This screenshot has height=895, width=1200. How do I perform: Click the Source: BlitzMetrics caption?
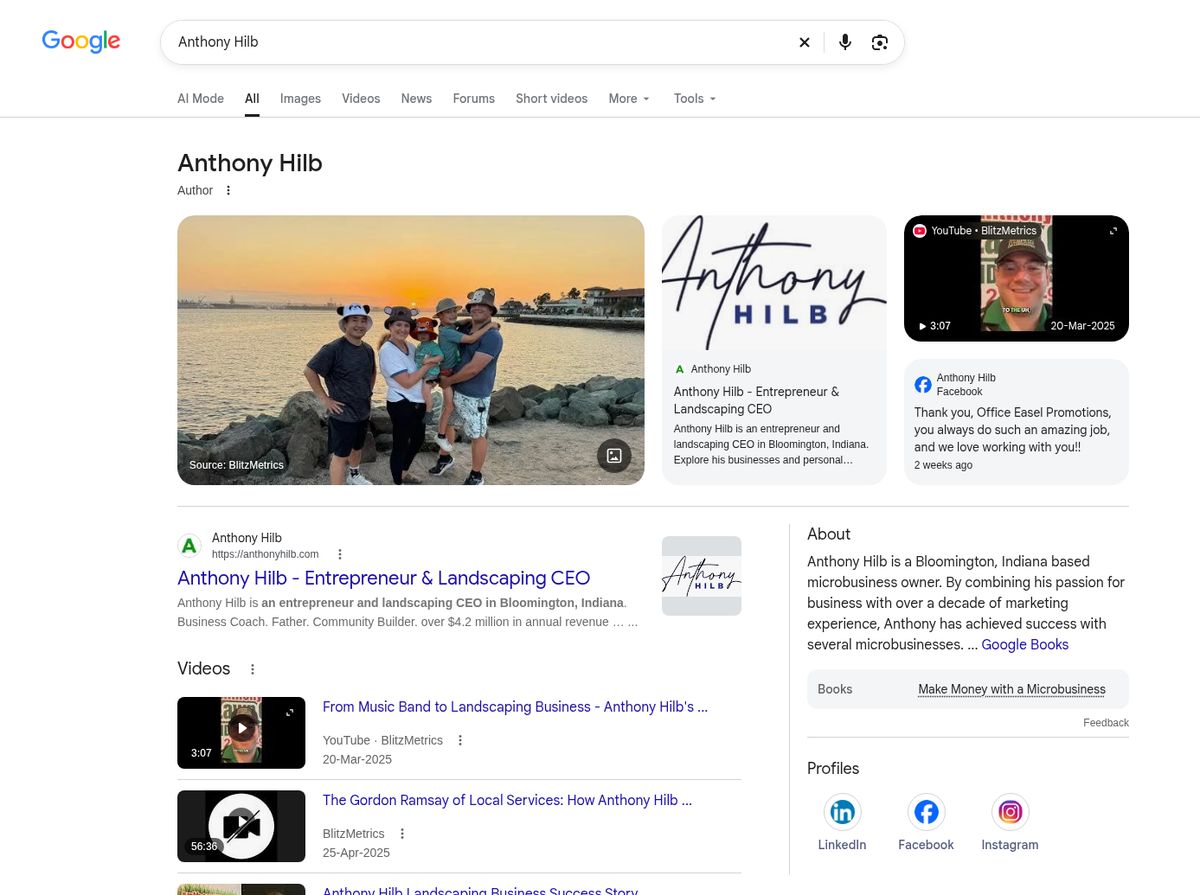click(x=236, y=465)
